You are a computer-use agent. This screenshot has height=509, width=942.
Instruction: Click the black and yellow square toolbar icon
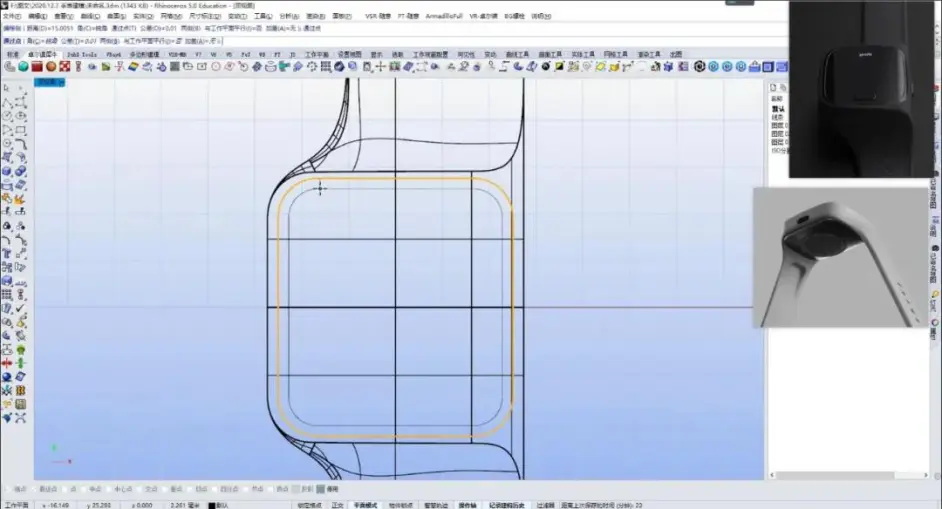(x=559, y=67)
